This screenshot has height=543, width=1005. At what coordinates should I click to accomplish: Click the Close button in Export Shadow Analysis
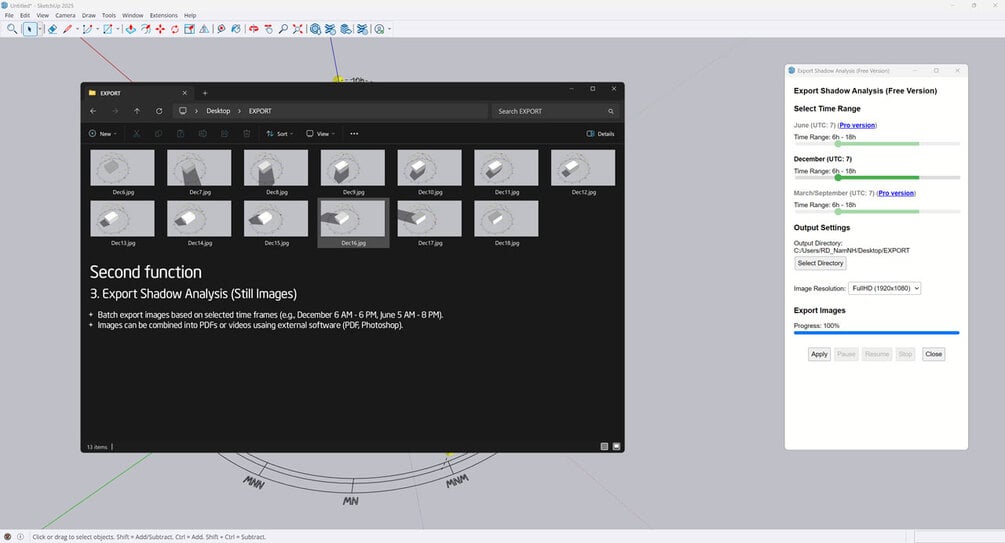pos(933,354)
